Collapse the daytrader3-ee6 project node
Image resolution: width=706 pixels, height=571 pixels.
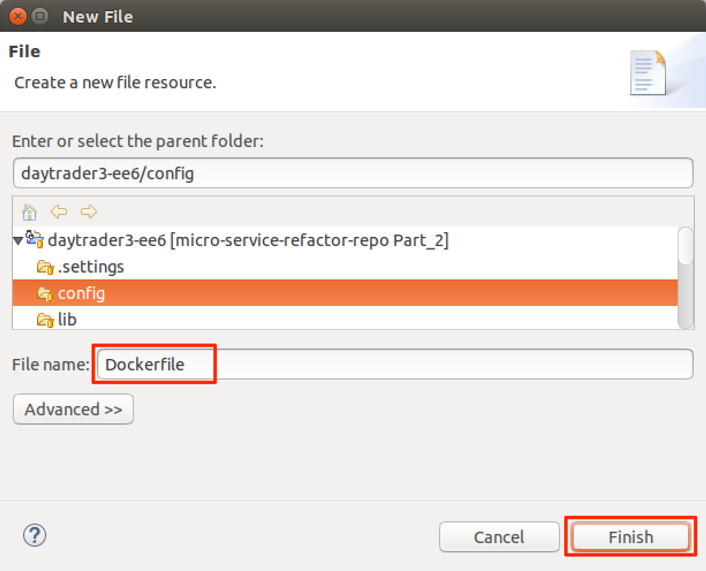pyautogui.click(x=18, y=241)
